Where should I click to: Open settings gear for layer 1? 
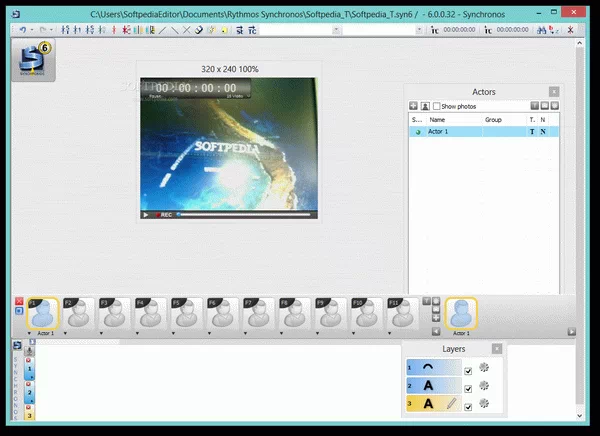[484, 369]
